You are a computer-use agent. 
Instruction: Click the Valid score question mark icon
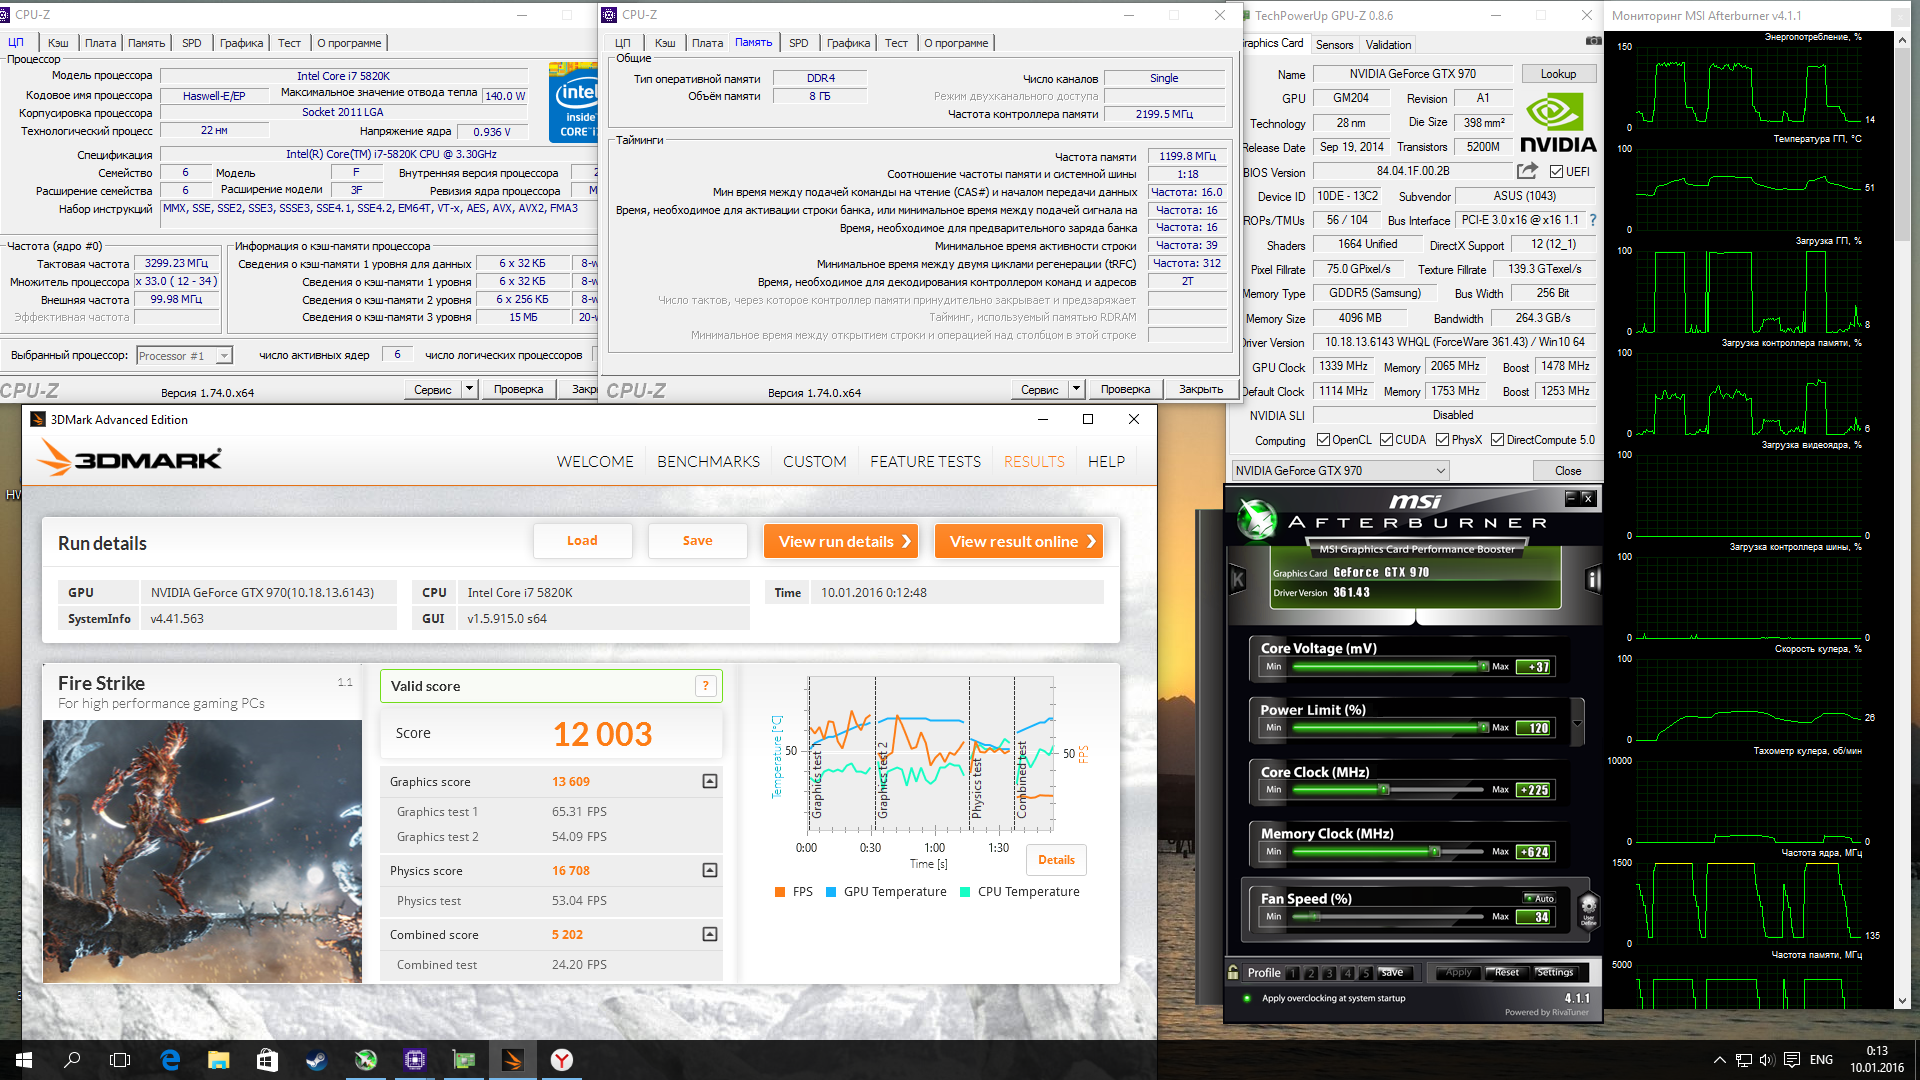[x=706, y=686]
